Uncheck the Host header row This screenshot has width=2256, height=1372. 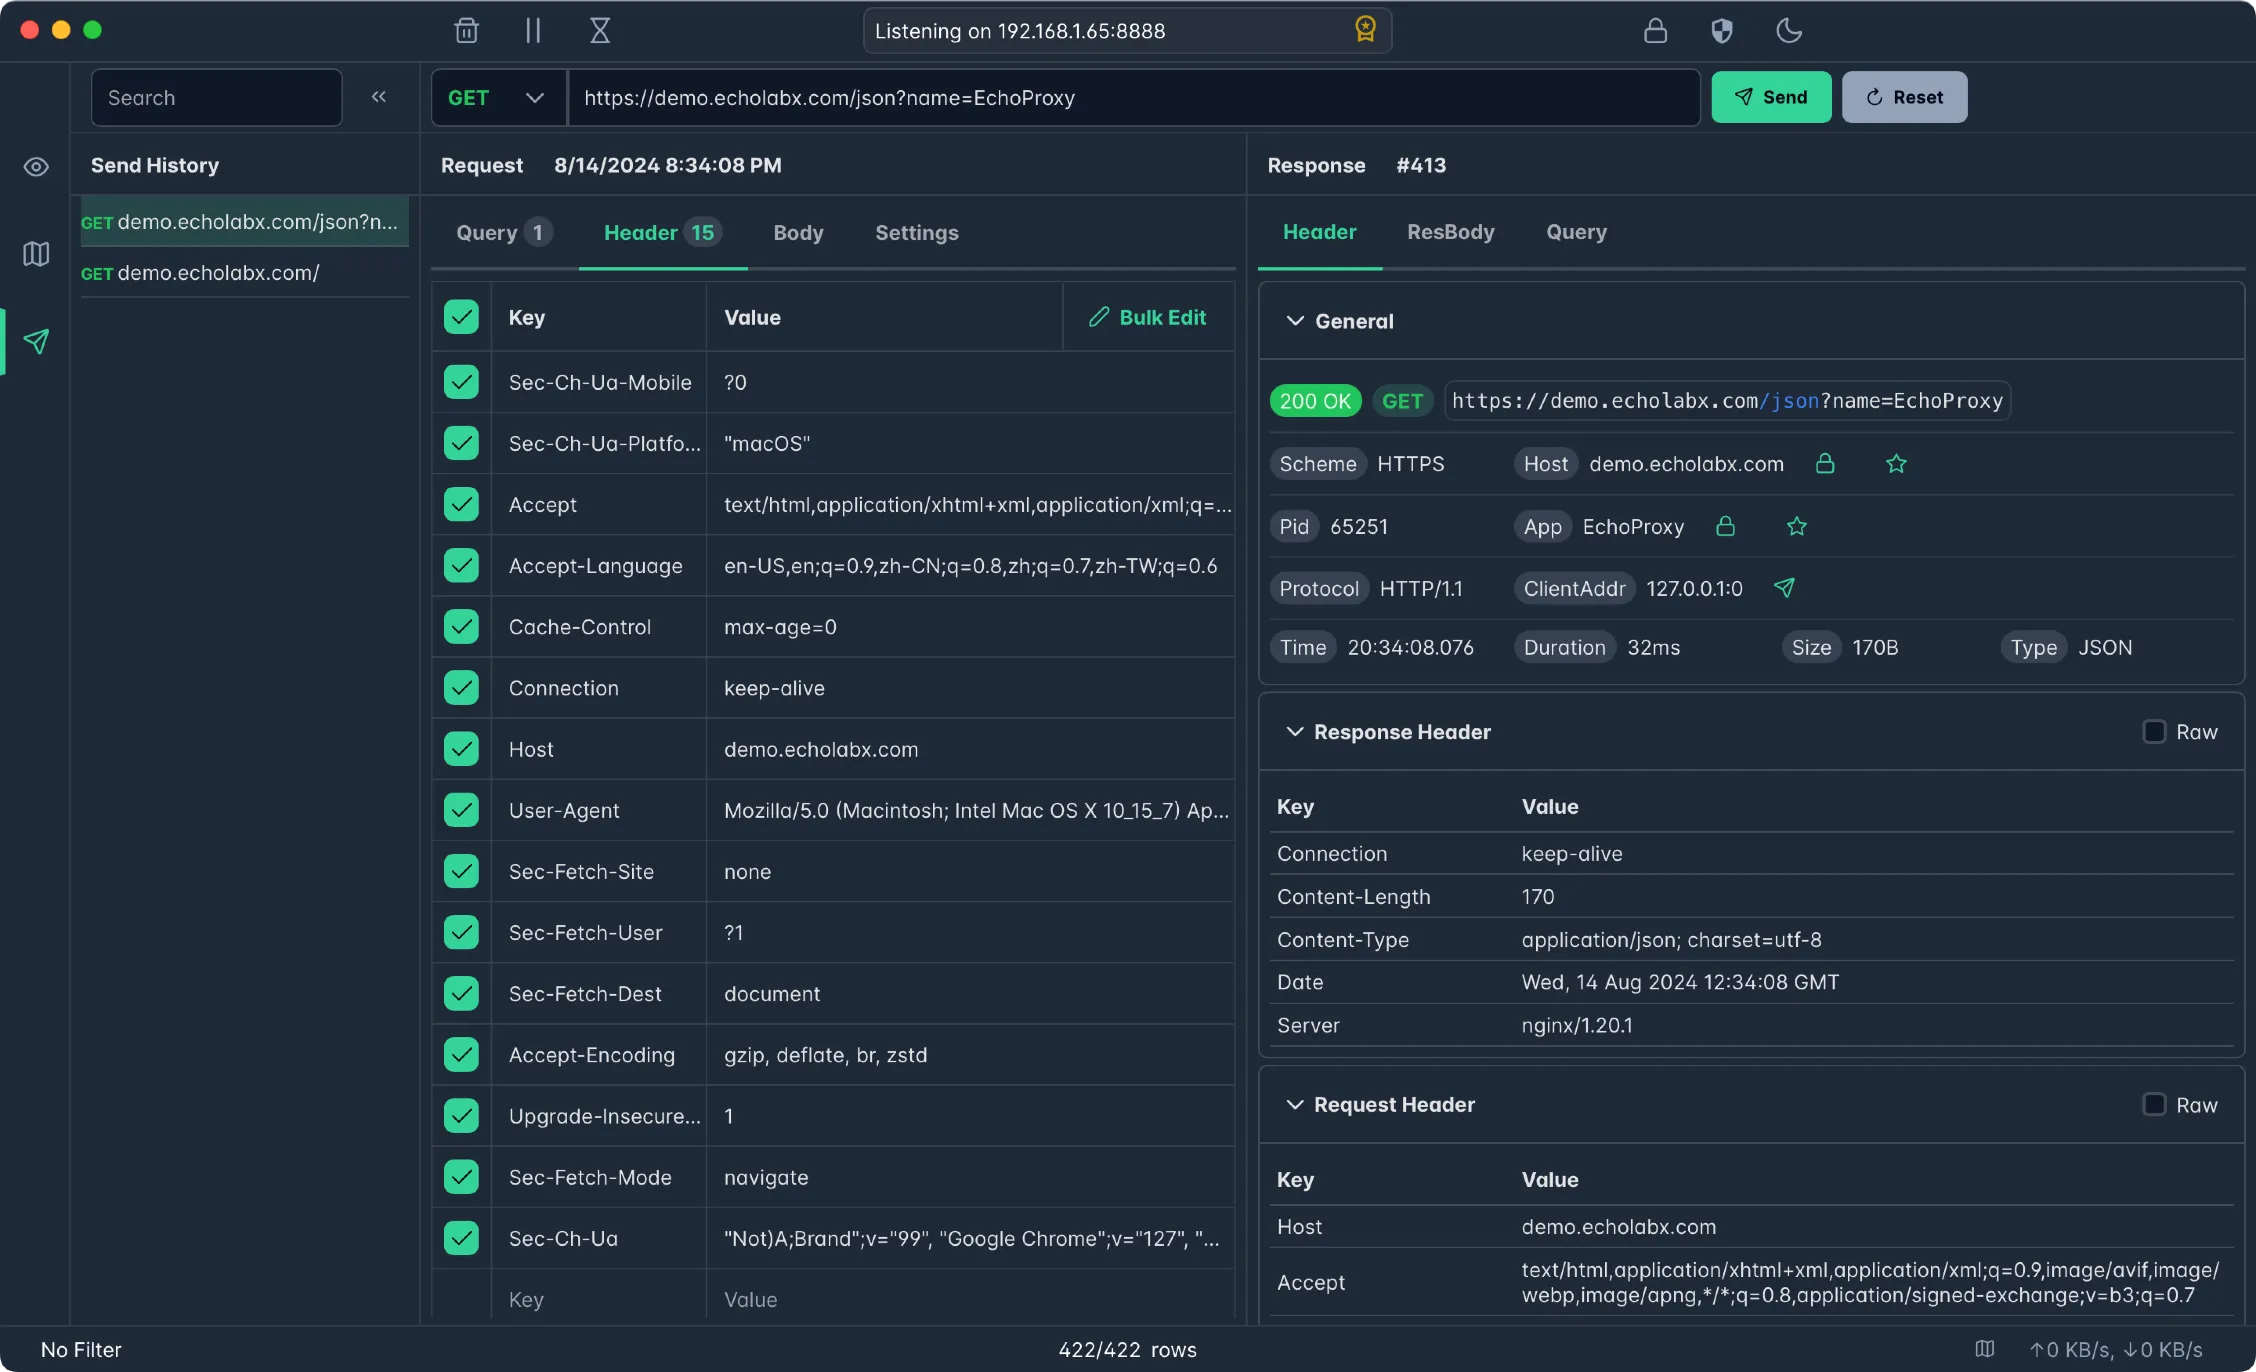tap(461, 748)
